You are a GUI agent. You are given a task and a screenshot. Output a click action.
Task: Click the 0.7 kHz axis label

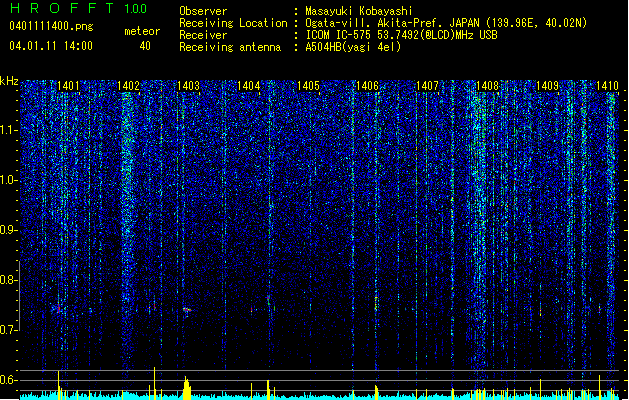pyautogui.click(x=8, y=330)
